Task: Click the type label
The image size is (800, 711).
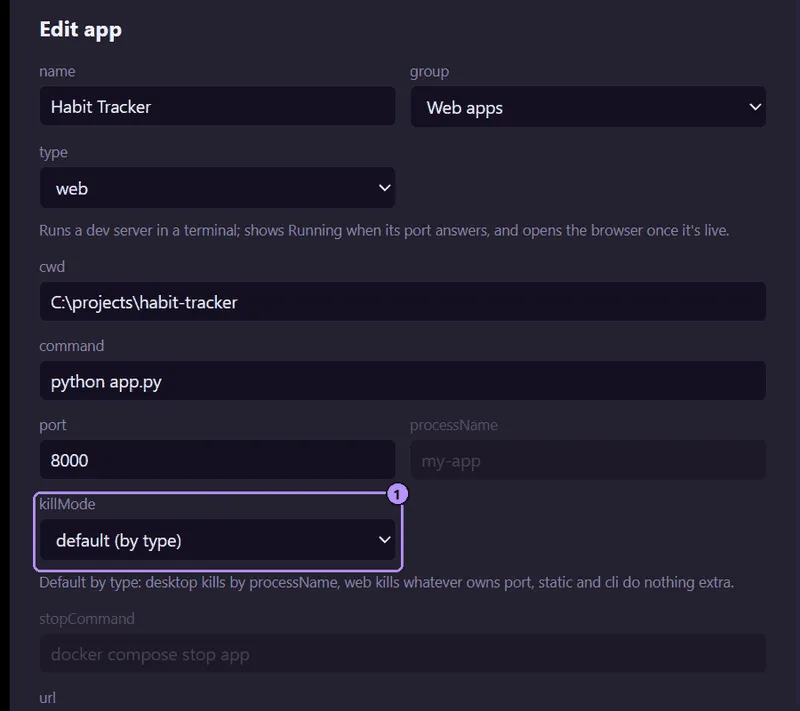Action: [x=53, y=153]
